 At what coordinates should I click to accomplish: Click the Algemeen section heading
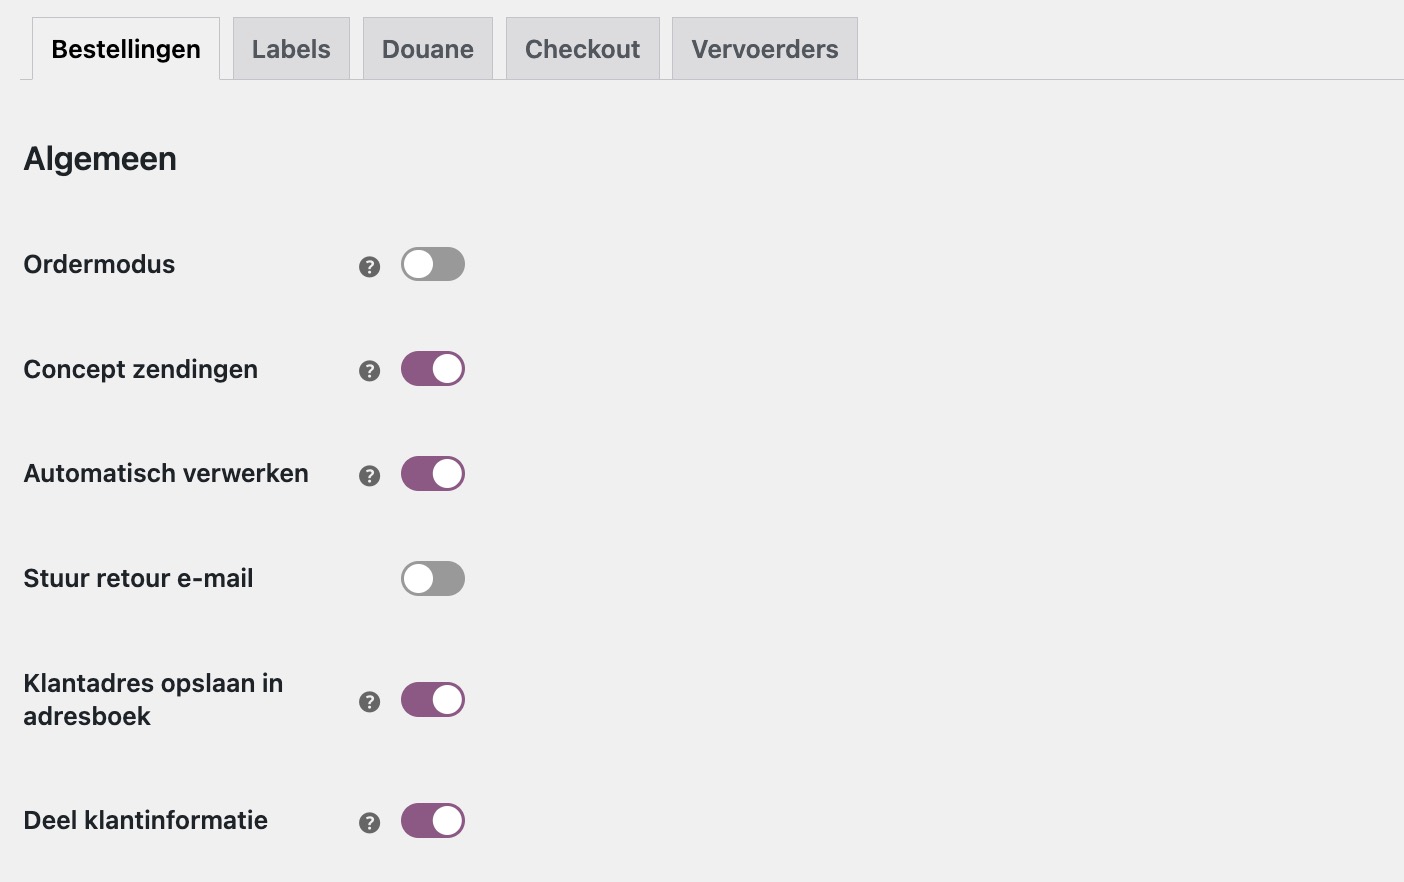[100, 158]
